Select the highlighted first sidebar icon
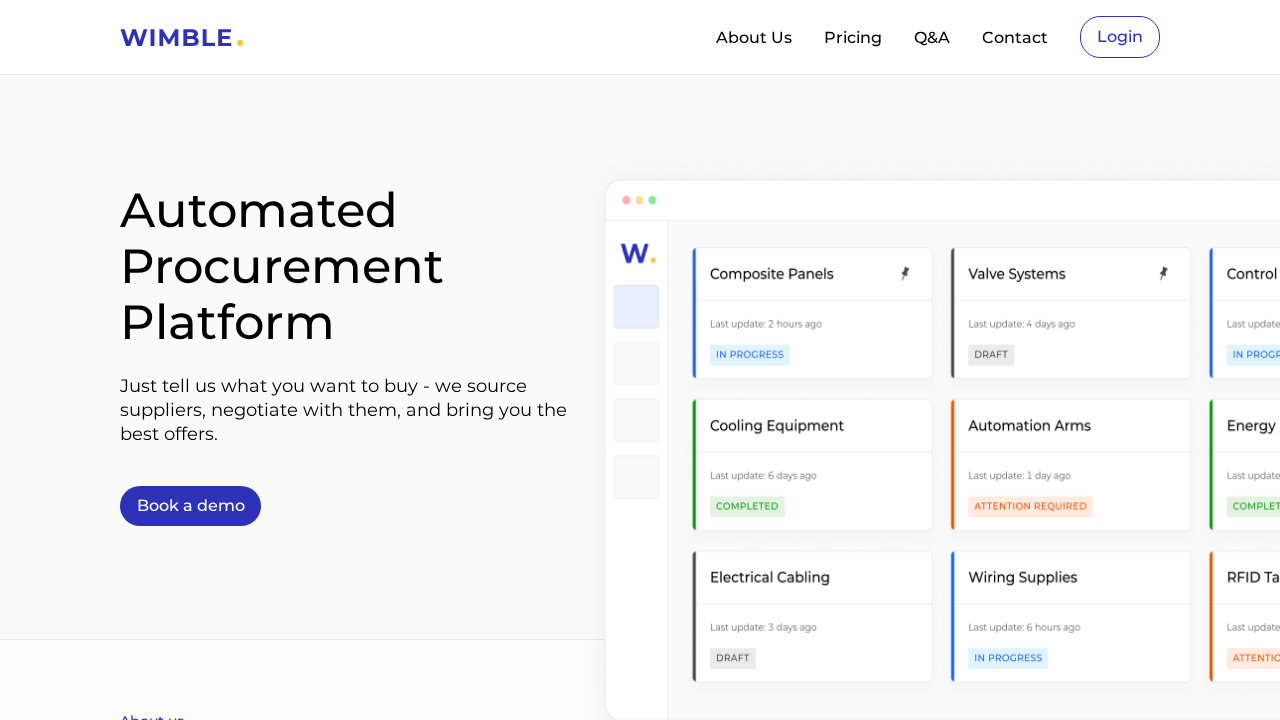The width and height of the screenshot is (1280, 720). coord(636,307)
